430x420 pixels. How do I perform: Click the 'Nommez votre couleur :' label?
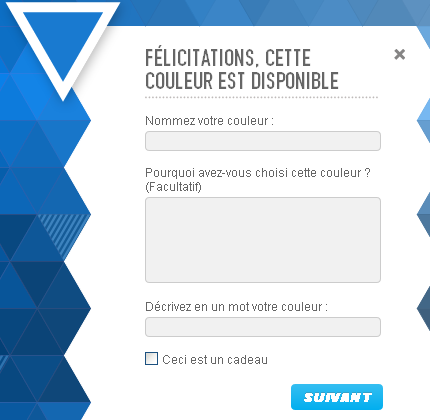point(209,121)
